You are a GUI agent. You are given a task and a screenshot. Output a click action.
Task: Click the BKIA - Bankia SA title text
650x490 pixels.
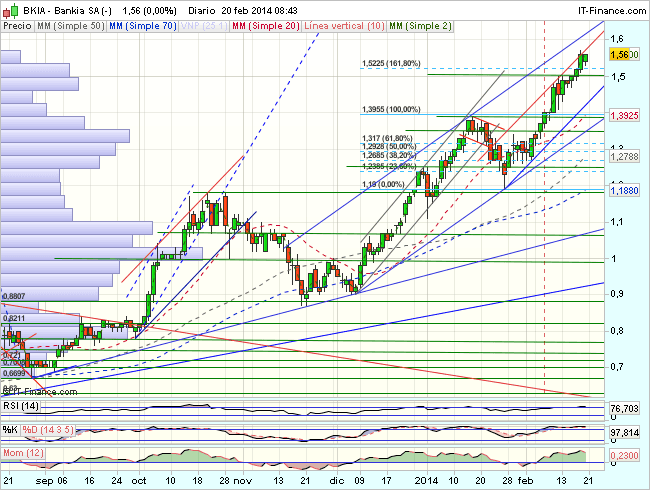(x=67, y=10)
